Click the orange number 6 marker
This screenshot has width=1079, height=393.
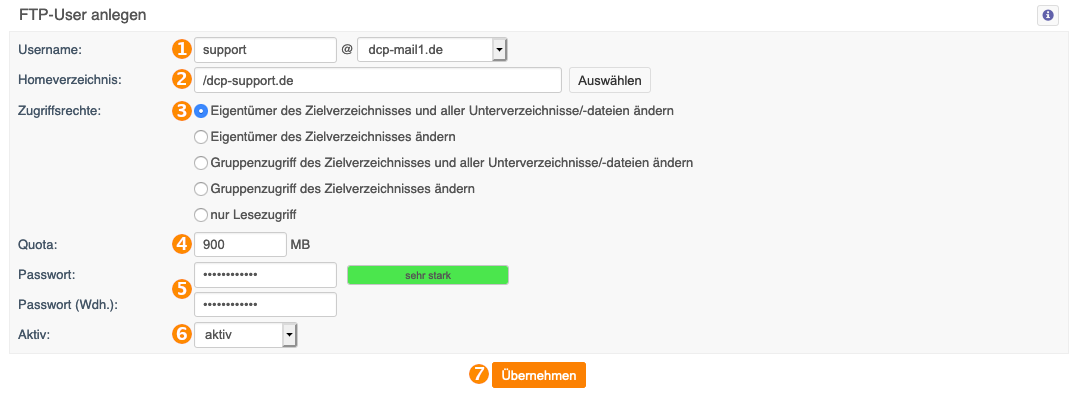[x=181, y=334]
